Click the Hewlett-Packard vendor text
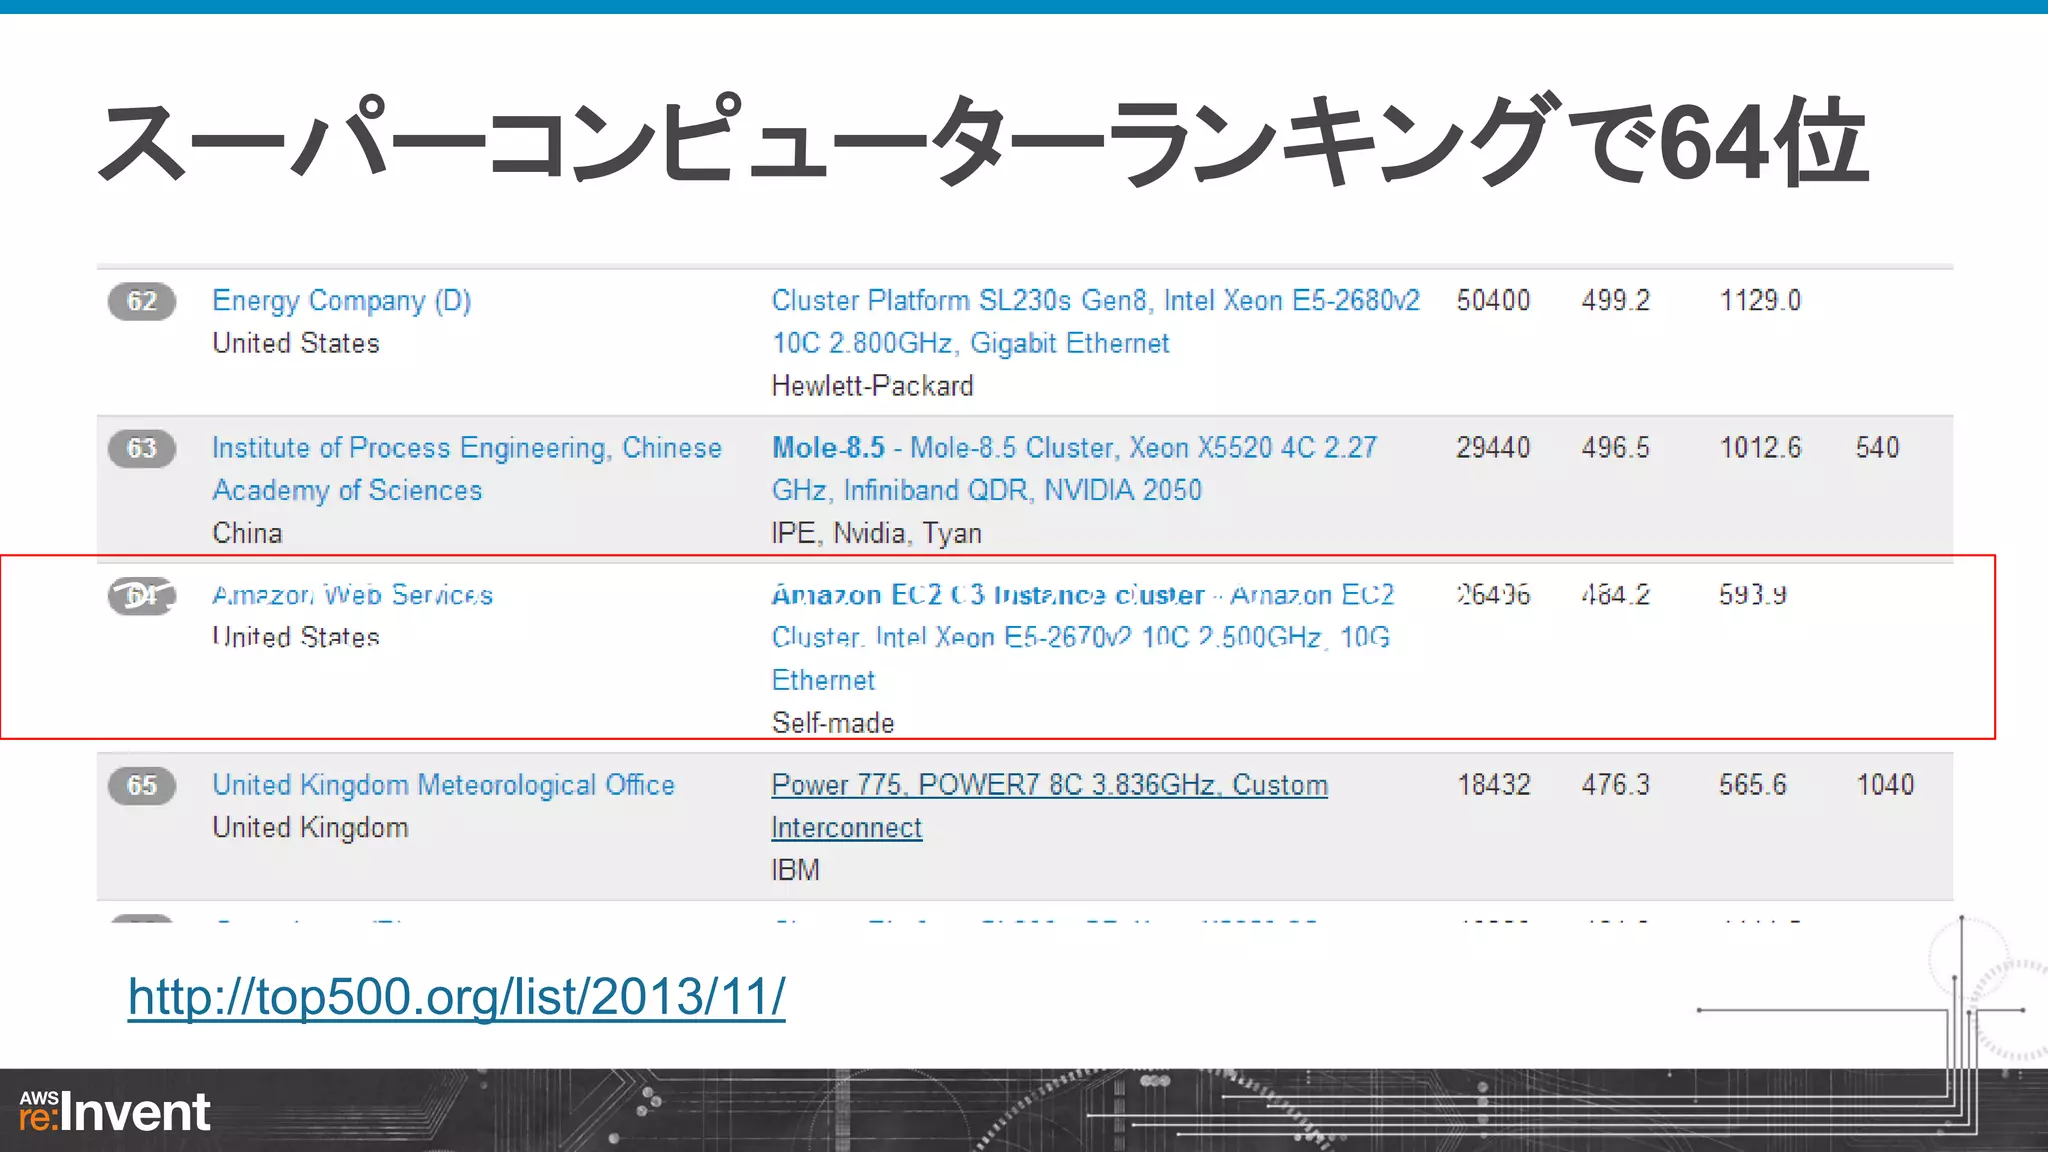 (872, 386)
